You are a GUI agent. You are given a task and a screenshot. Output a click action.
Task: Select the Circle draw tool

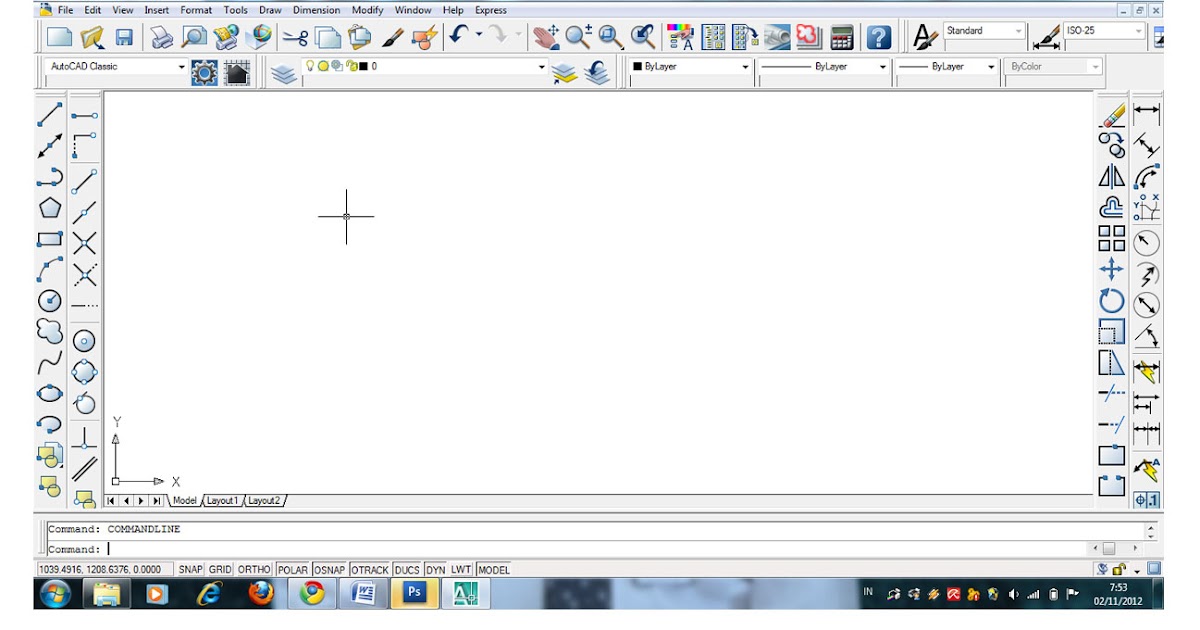coord(50,300)
